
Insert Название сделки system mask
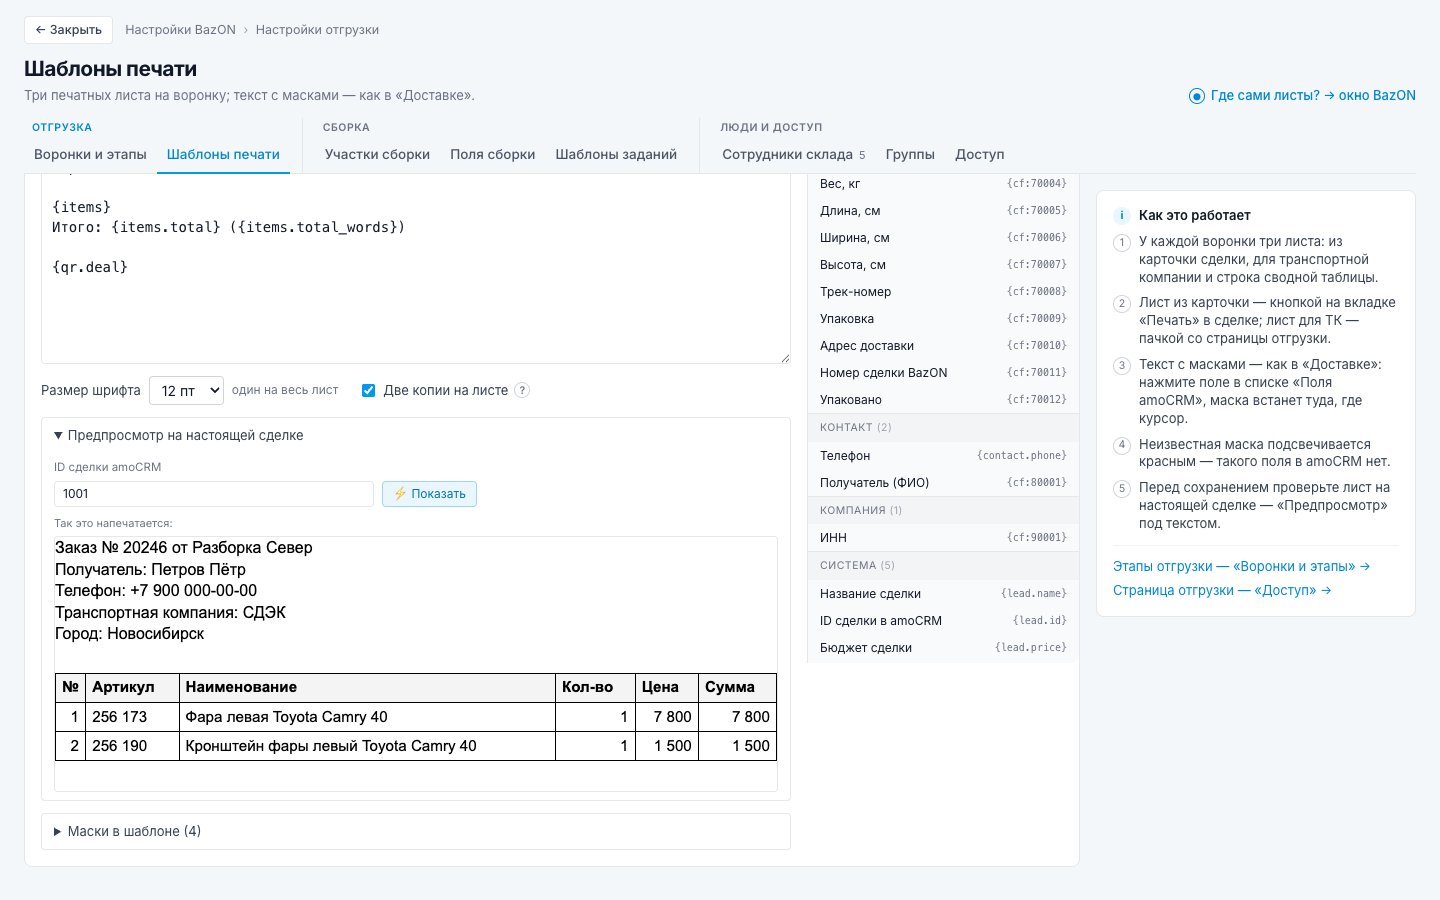943,594
